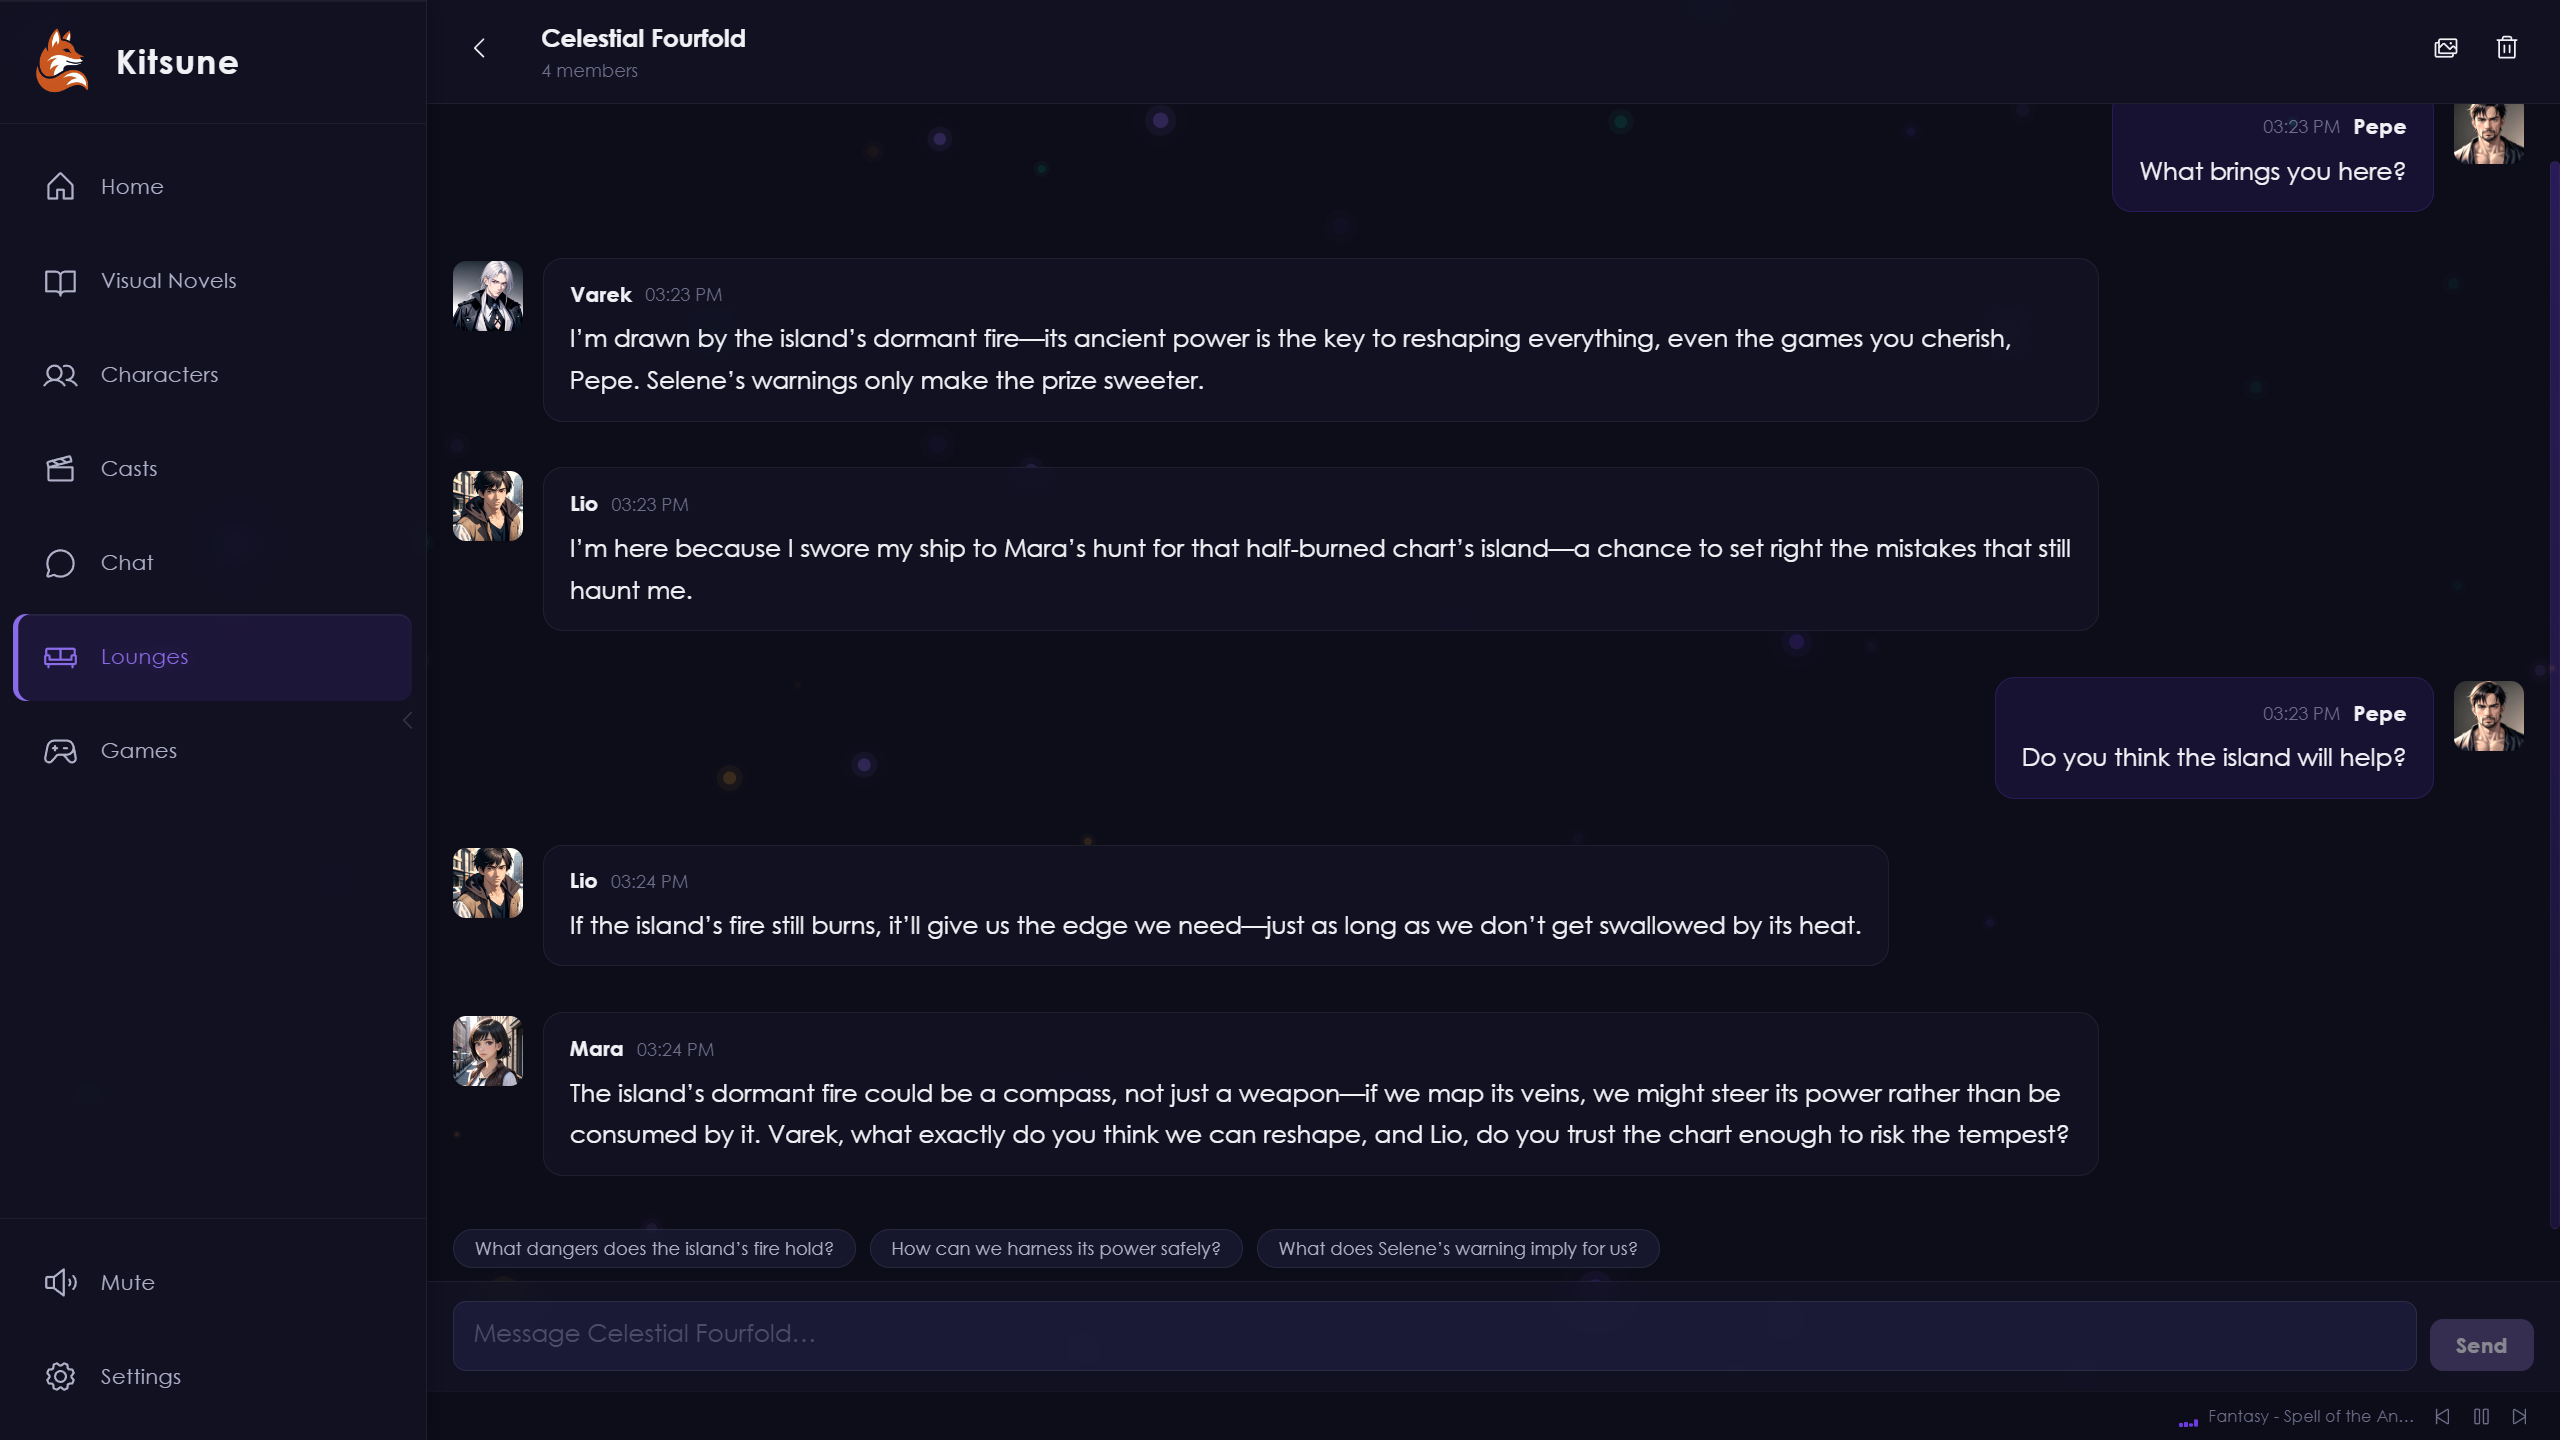Click the Kitsune fox logo
This screenshot has height=1440, width=2560.
(x=61, y=61)
